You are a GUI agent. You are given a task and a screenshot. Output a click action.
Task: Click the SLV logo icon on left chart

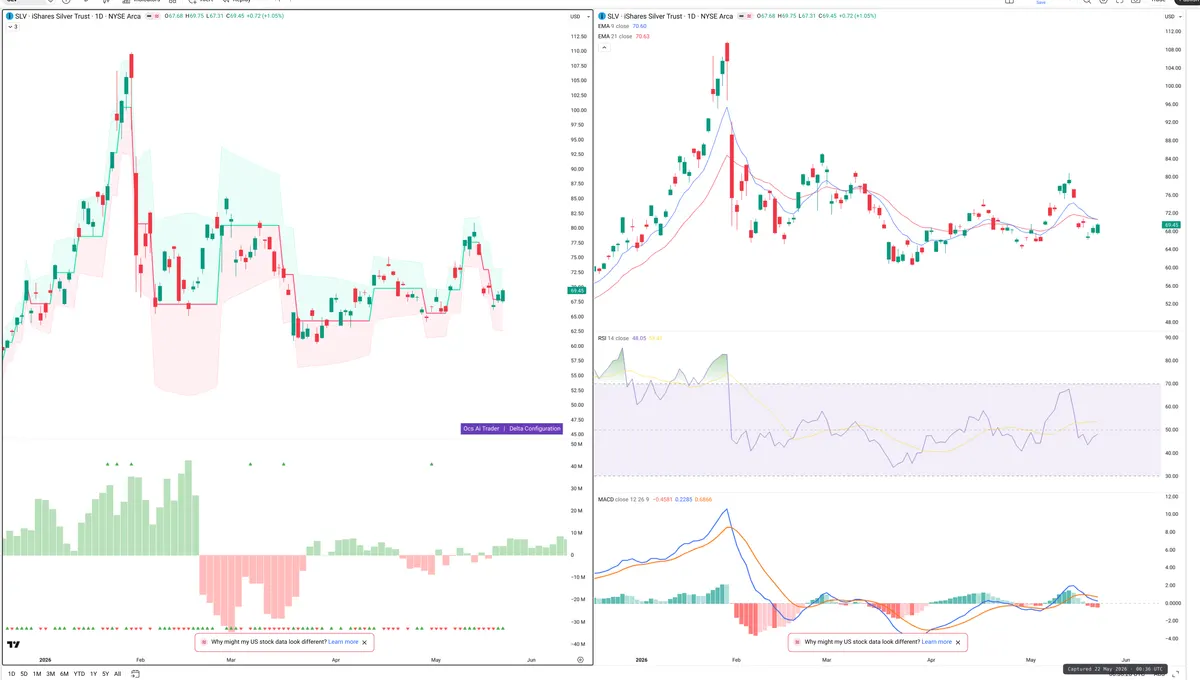[x=10, y=16]
